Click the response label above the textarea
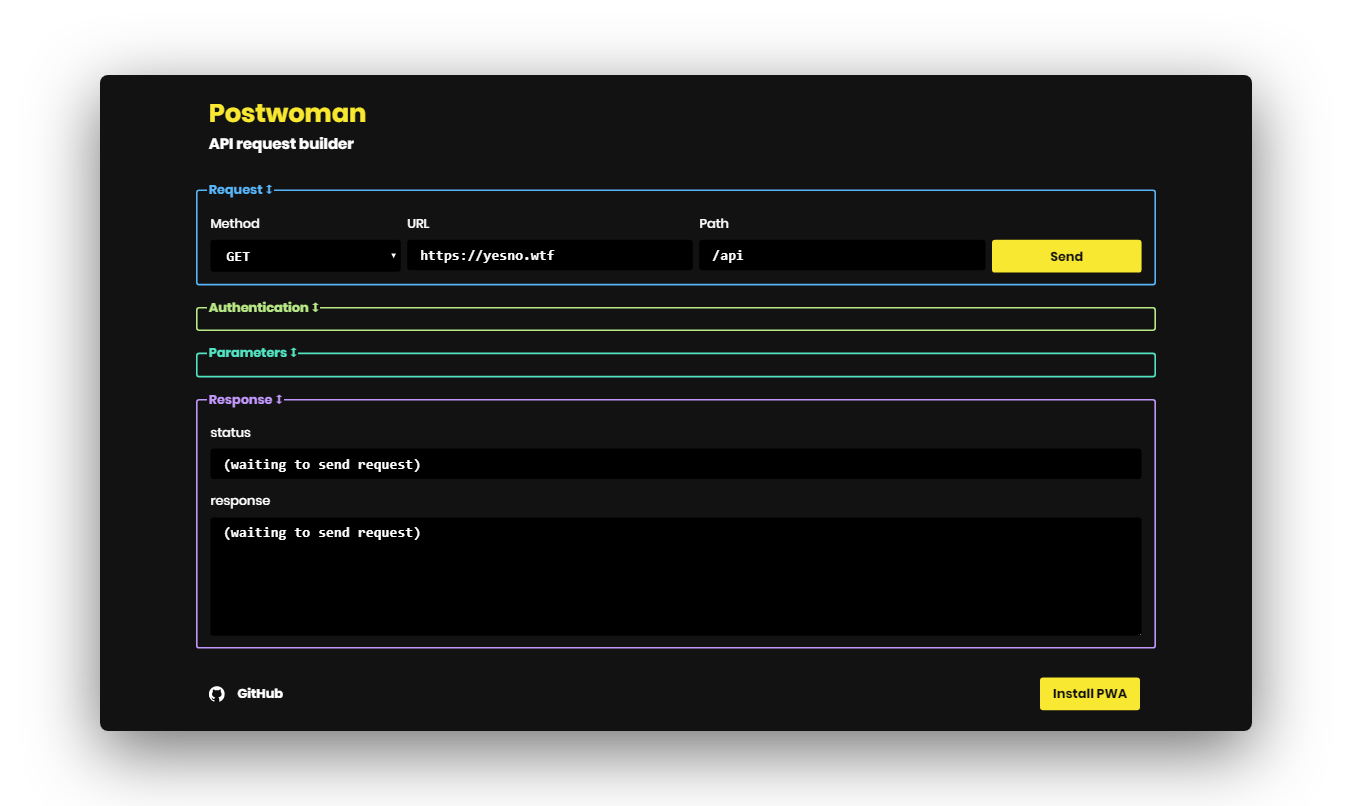Image resolution: width=1352 pixels, height=806 pixels. [x=240, y=501]
